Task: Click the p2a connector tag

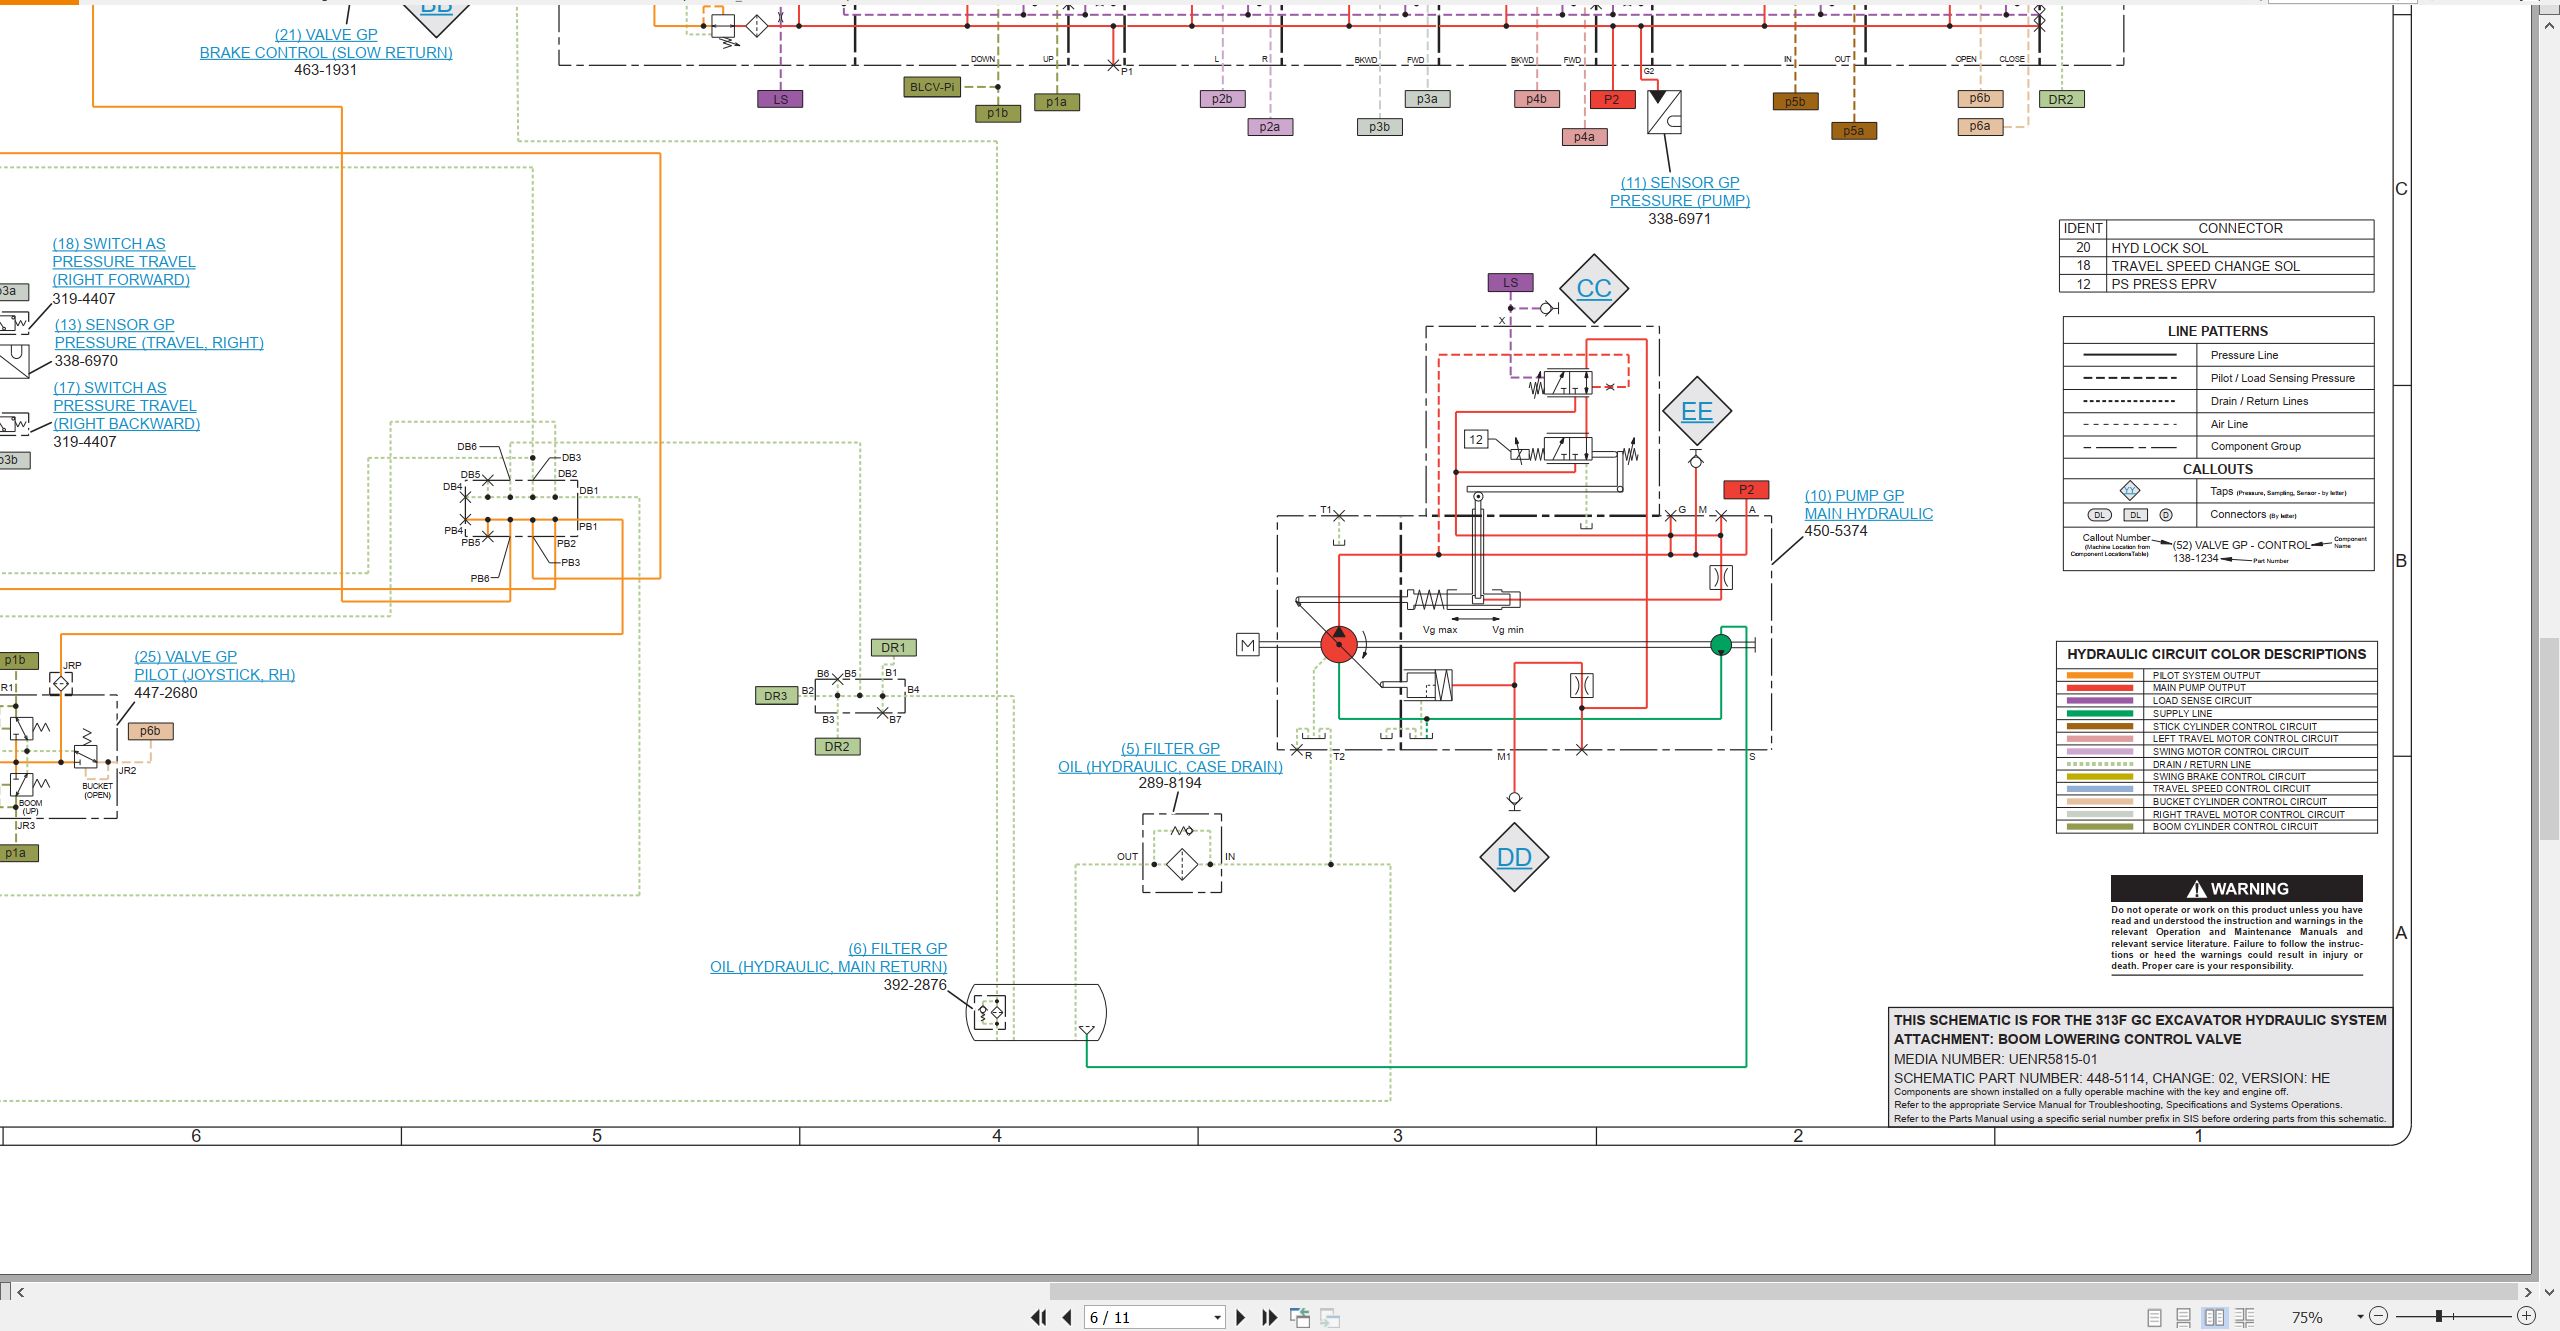Action: 1269,127
